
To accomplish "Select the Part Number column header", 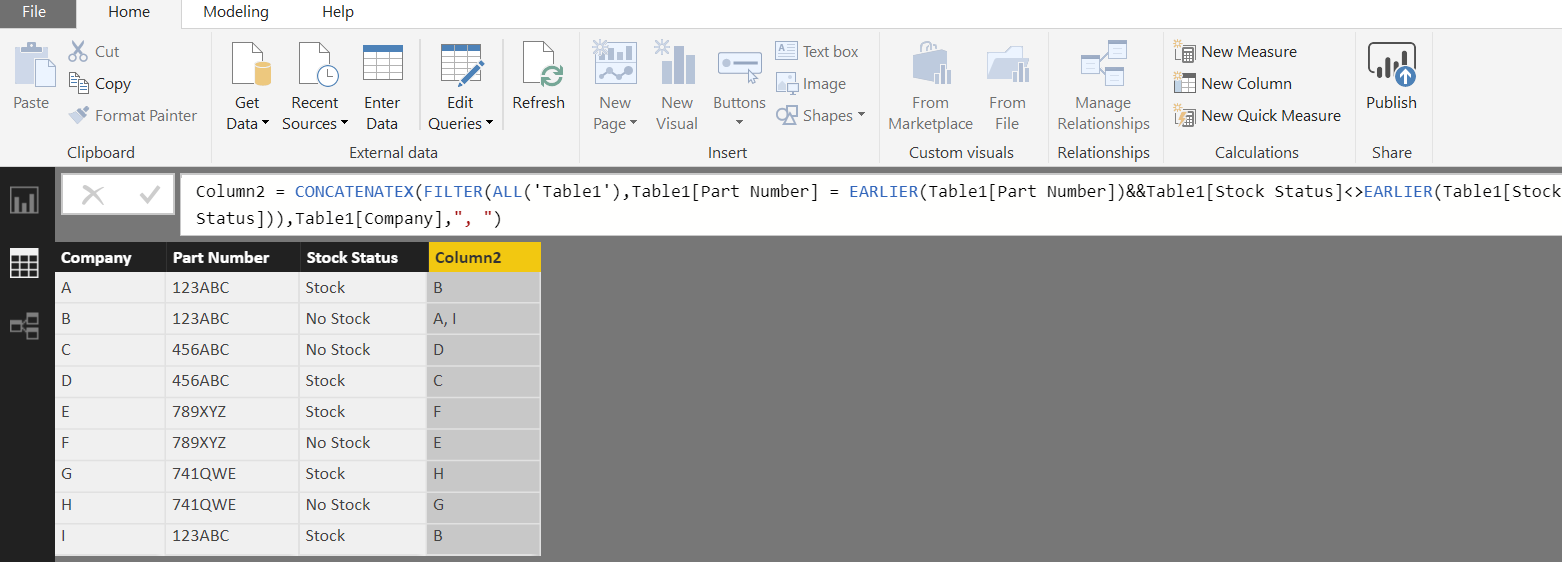I will coord(232,258).
